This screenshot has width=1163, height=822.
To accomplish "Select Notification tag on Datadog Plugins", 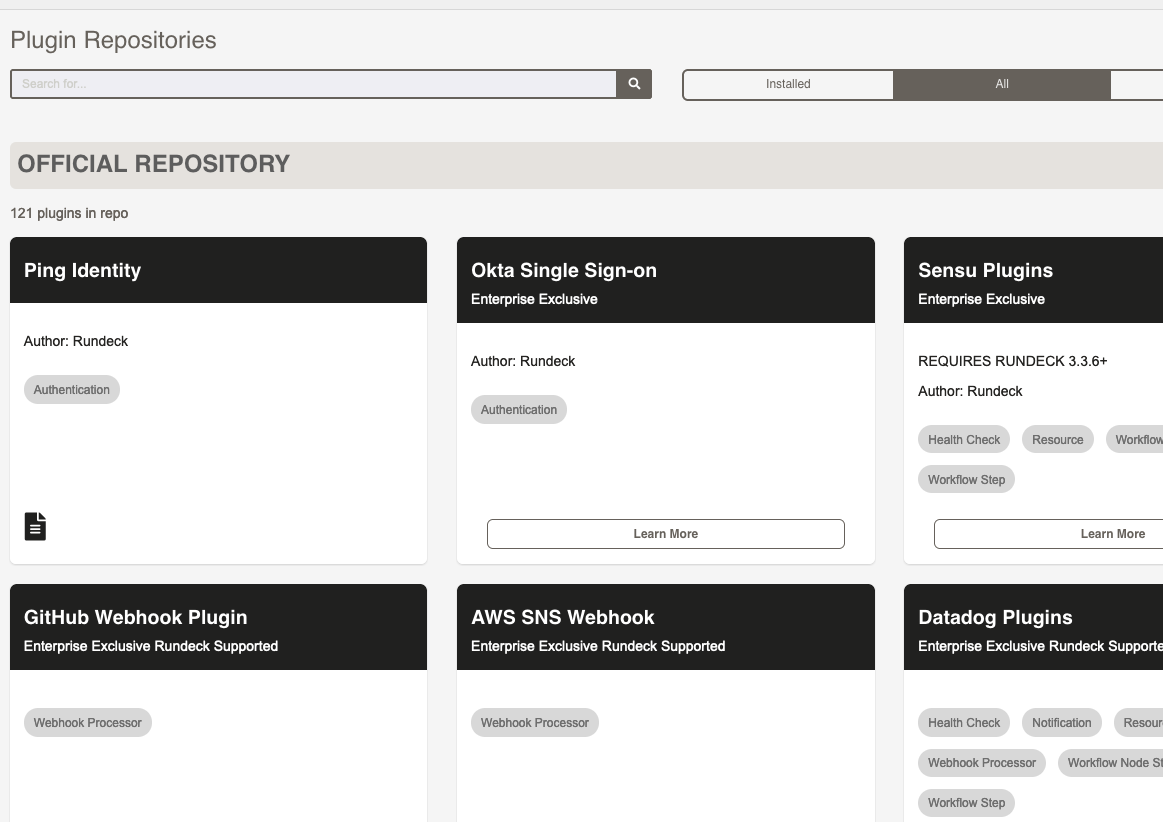I will coord(1061,723).
